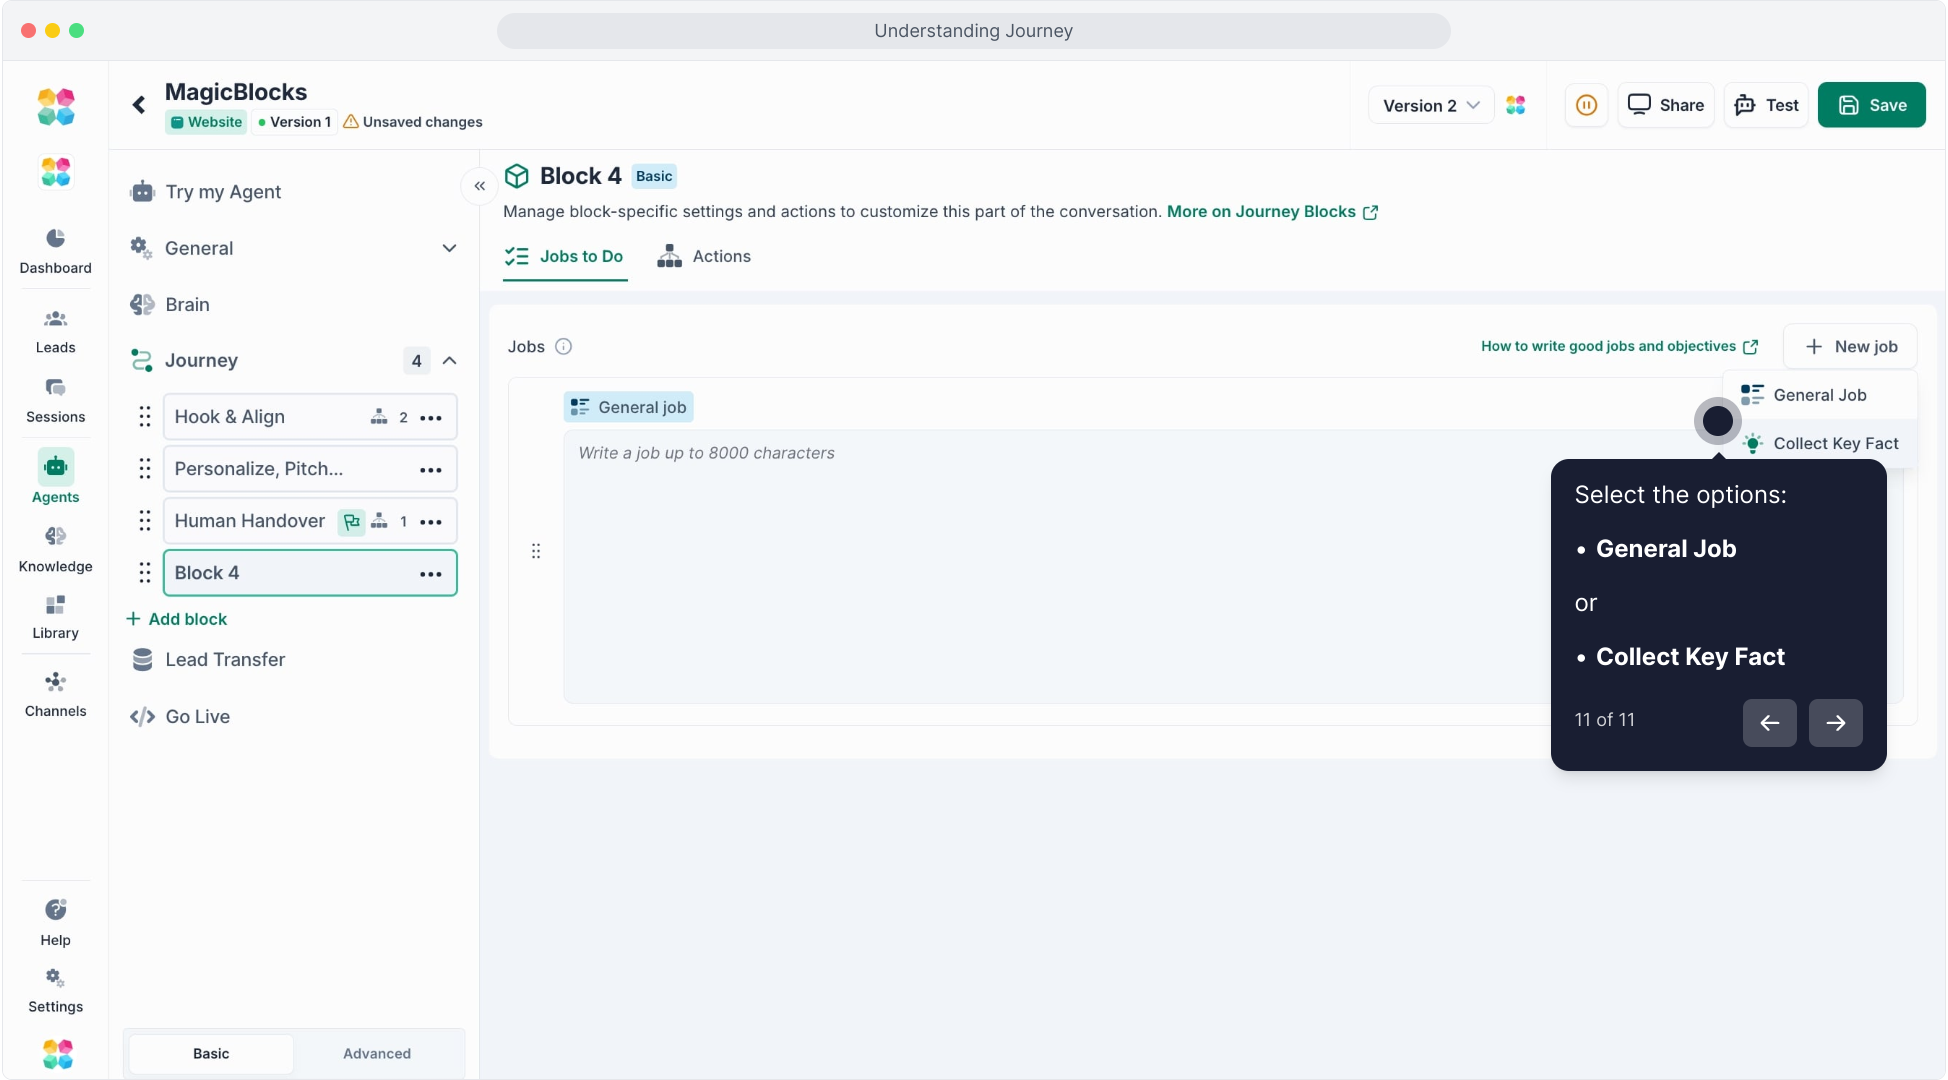Go to Sessions in sidebar
The height and width of the screenshot is (1080, 1948).
pyautogui.click(x=55, y=389)
